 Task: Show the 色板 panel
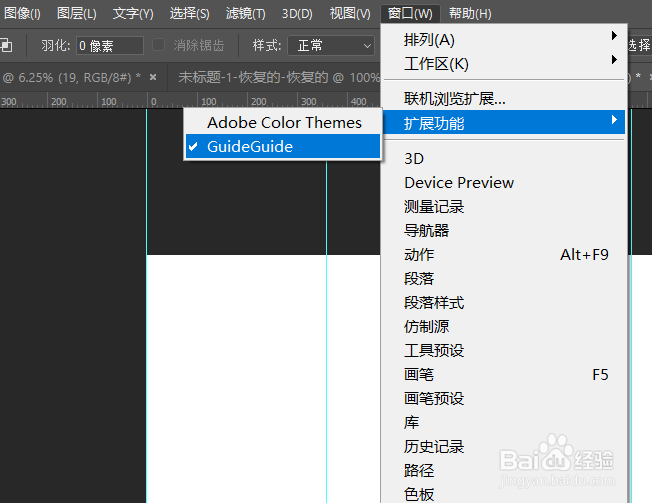[x=504, y=494]
